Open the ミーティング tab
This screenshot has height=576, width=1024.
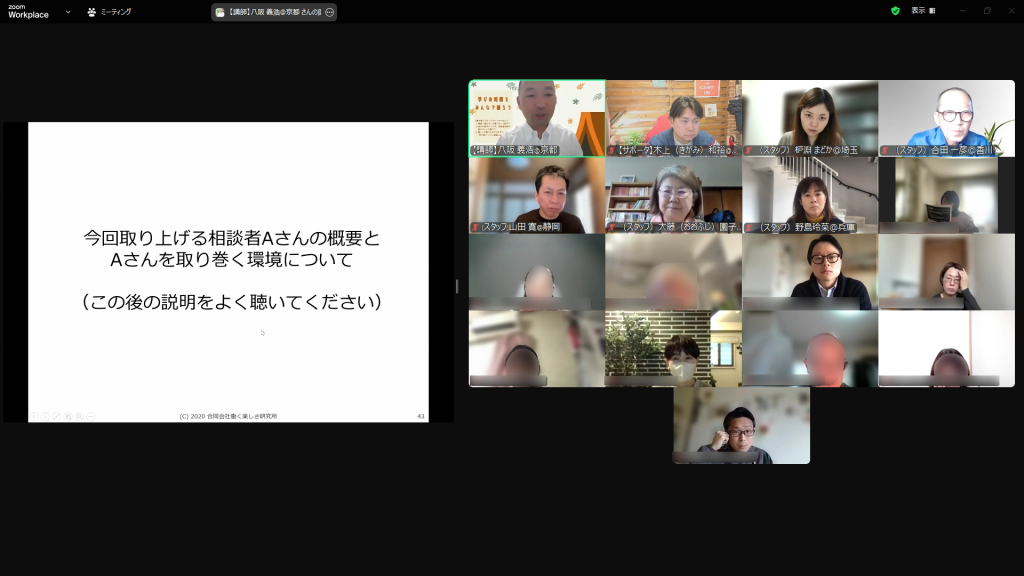(x=115, y=12)
